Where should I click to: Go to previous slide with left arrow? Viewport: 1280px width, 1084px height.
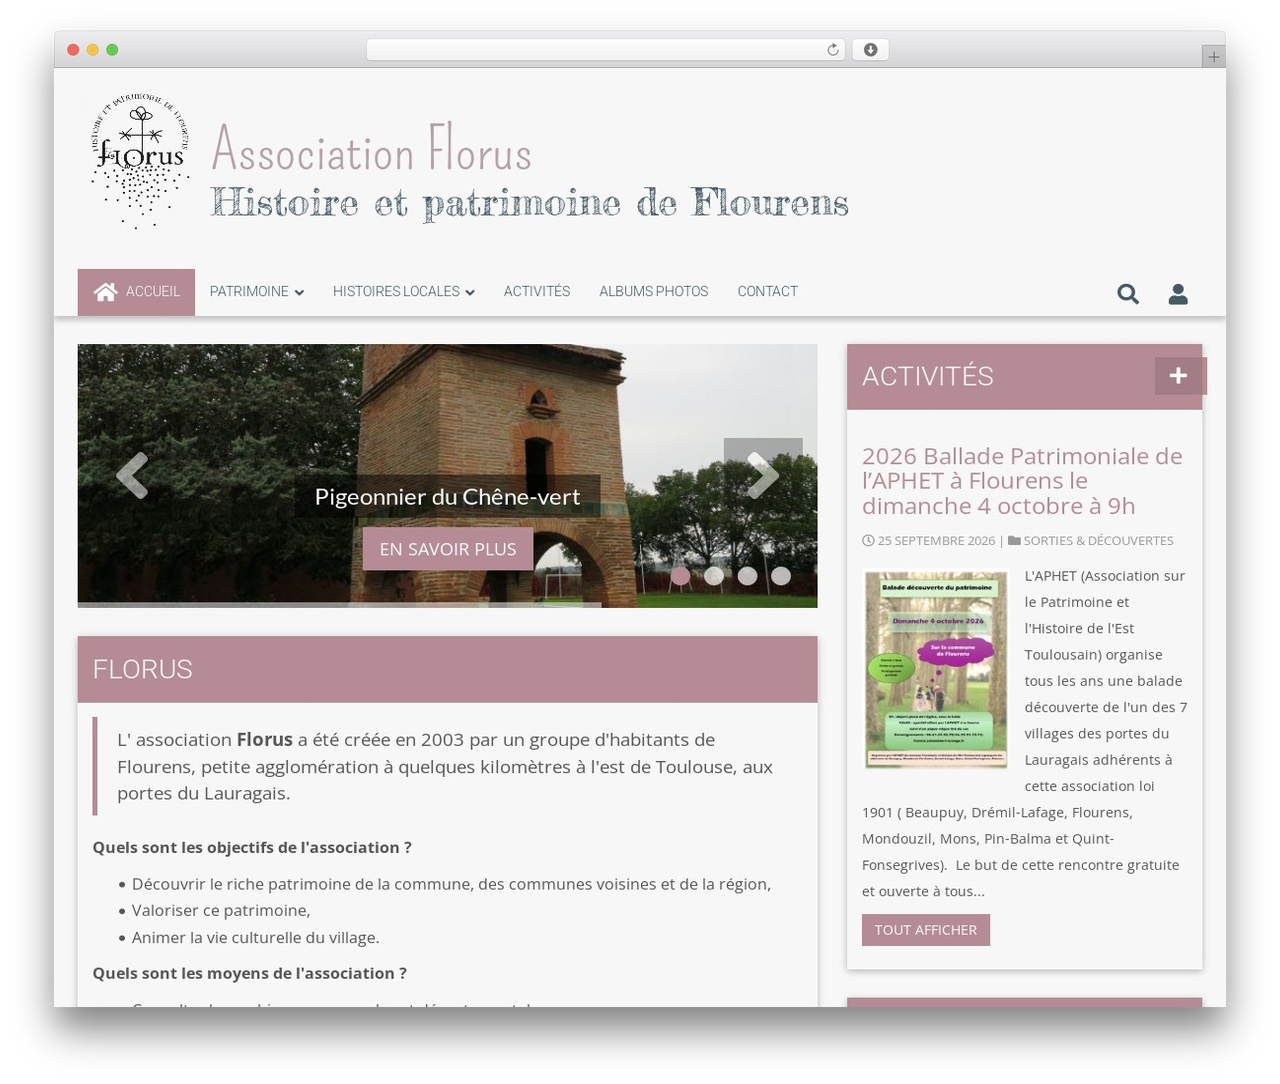[x=132, y=475]
